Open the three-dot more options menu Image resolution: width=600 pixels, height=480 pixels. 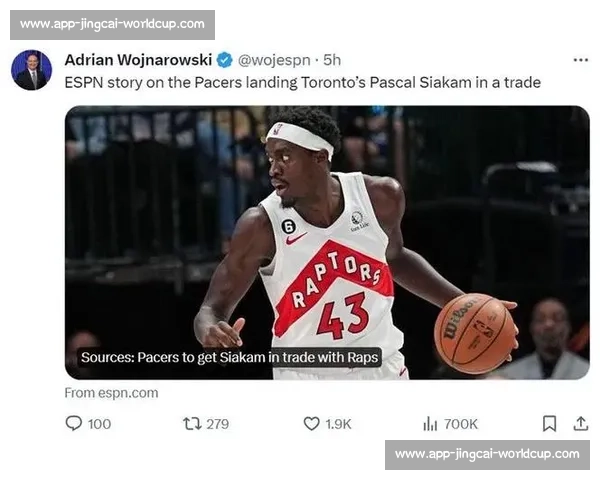[x=580, y=60]
